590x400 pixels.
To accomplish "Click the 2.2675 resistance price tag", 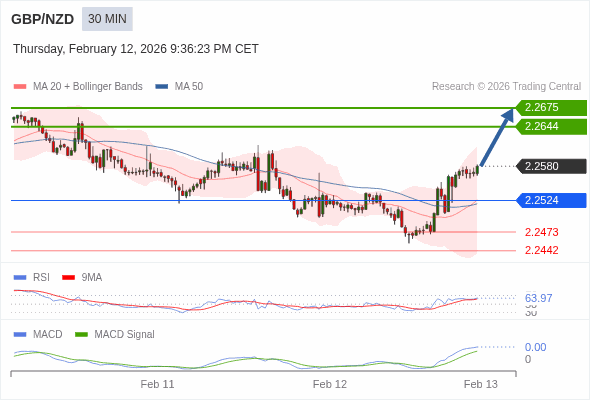I will pyautogui.click(x=551, y=108).
